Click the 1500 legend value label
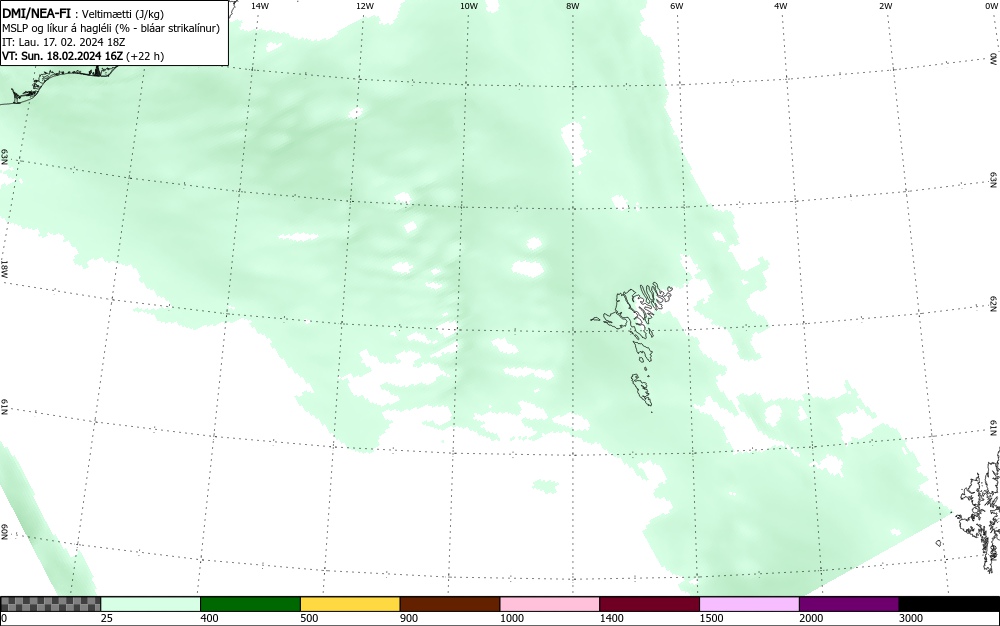The height and width of the screenshot is (626, 1000). (711, 618)
